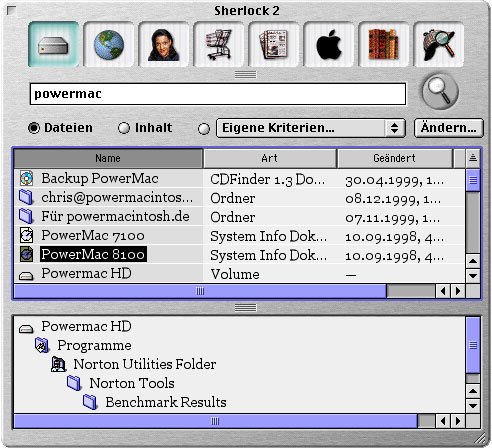Viewport: 492px width, 448px height.
Task: Switch to the People search channel
Action: 164,44
